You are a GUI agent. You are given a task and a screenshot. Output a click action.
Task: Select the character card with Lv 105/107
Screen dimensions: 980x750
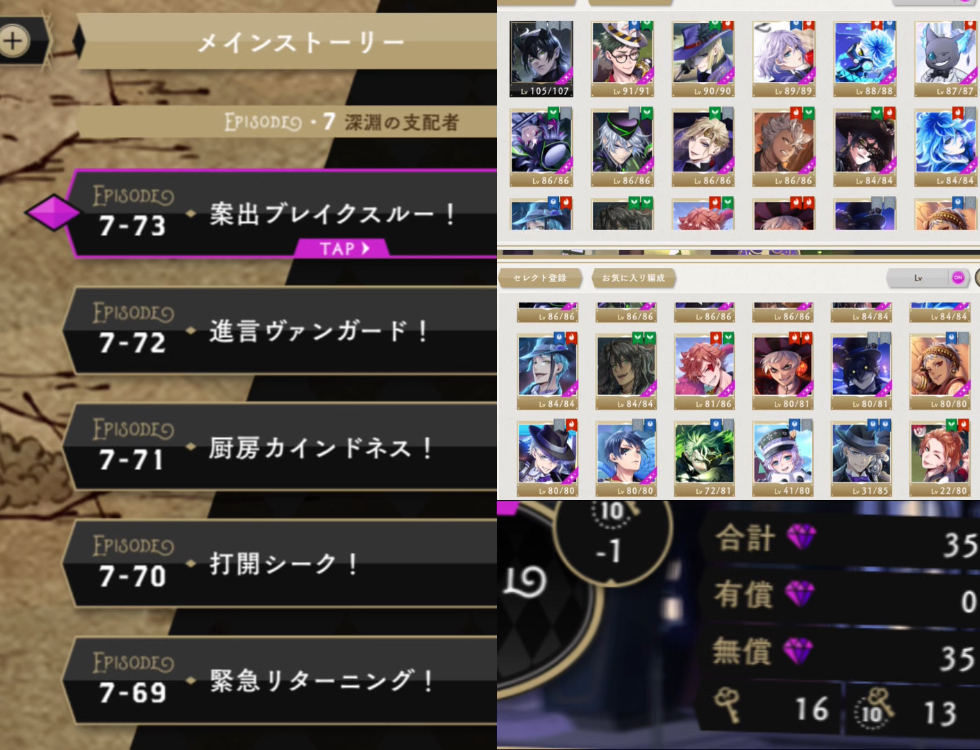click(x=541, y=59)
